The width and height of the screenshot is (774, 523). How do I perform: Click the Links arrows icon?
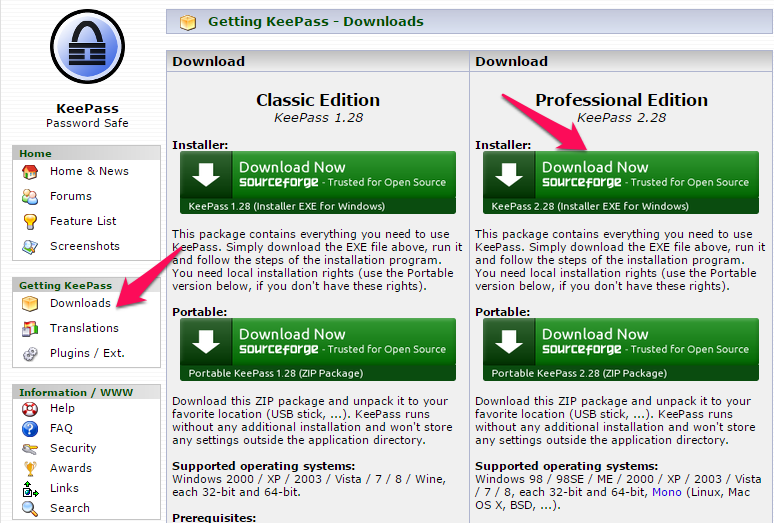30,488
